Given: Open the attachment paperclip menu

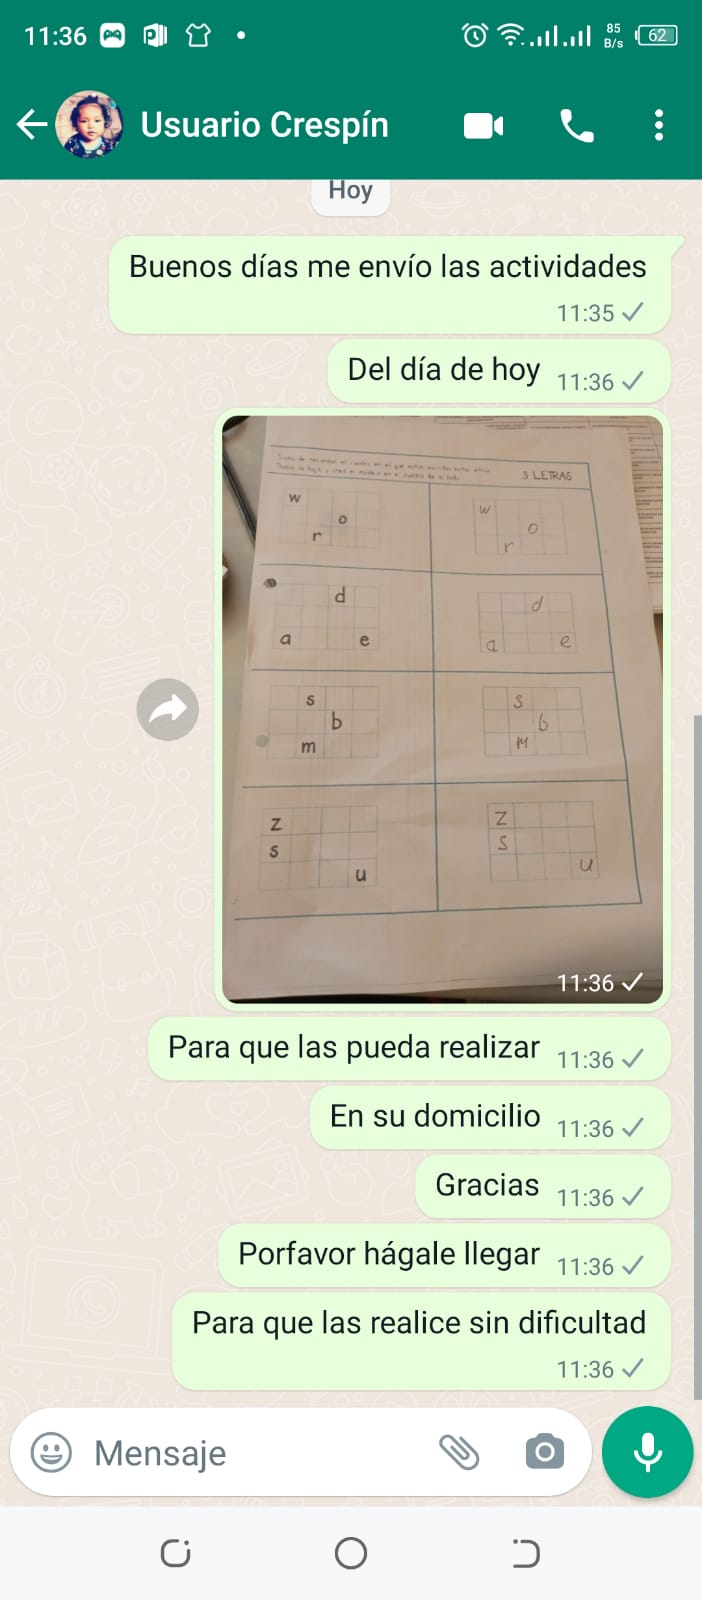Looking at the screenshot, I should point(459,1452).
